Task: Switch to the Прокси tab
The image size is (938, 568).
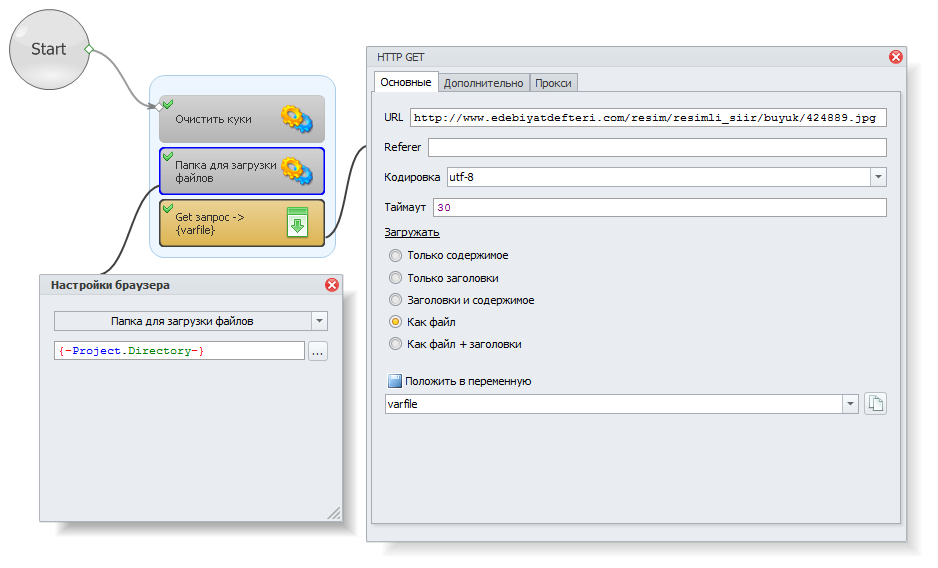Action: [x=553, y=83]
